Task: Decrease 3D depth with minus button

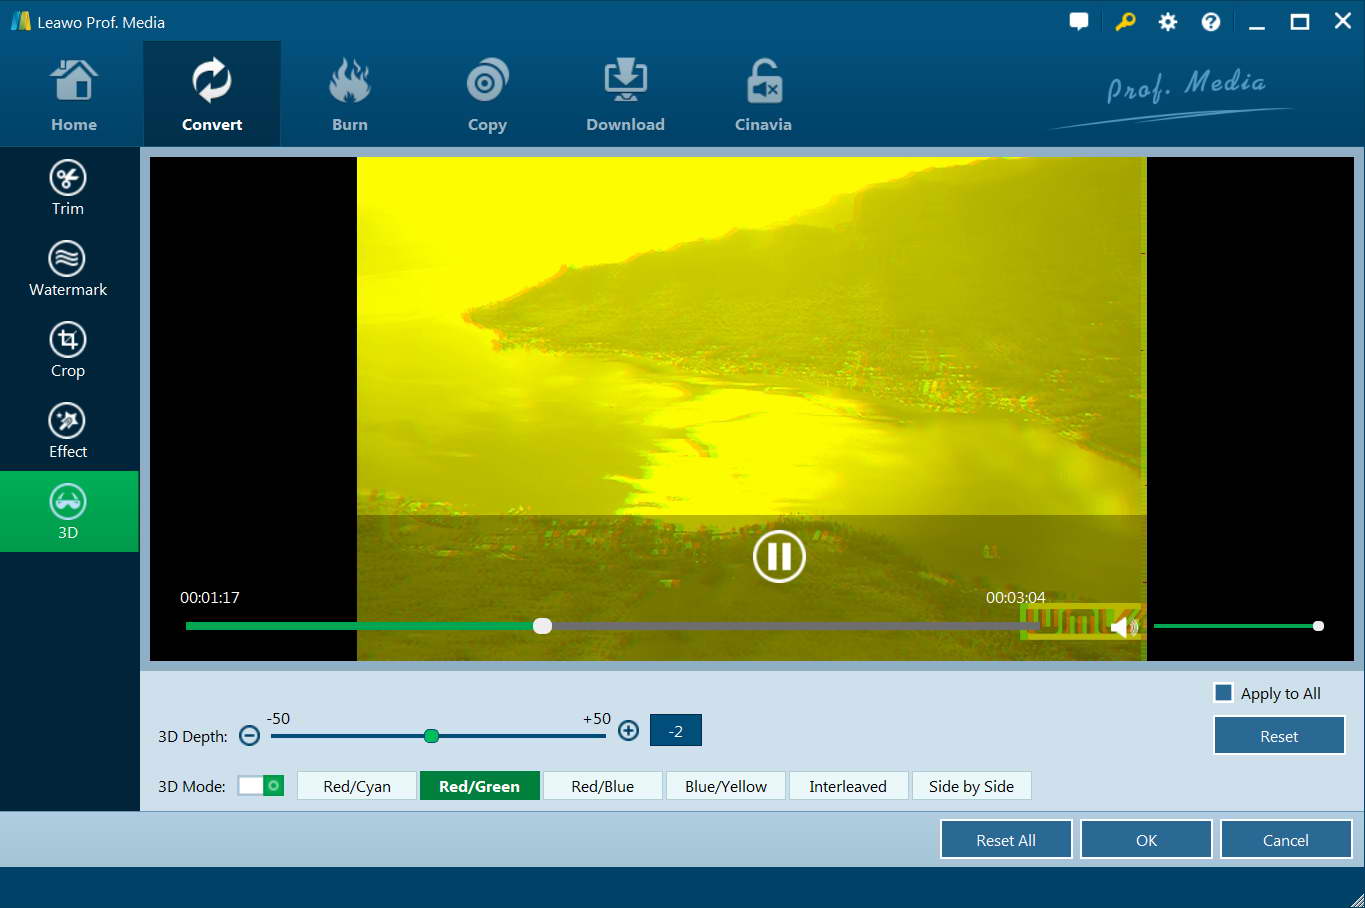Action: point(250,736)
